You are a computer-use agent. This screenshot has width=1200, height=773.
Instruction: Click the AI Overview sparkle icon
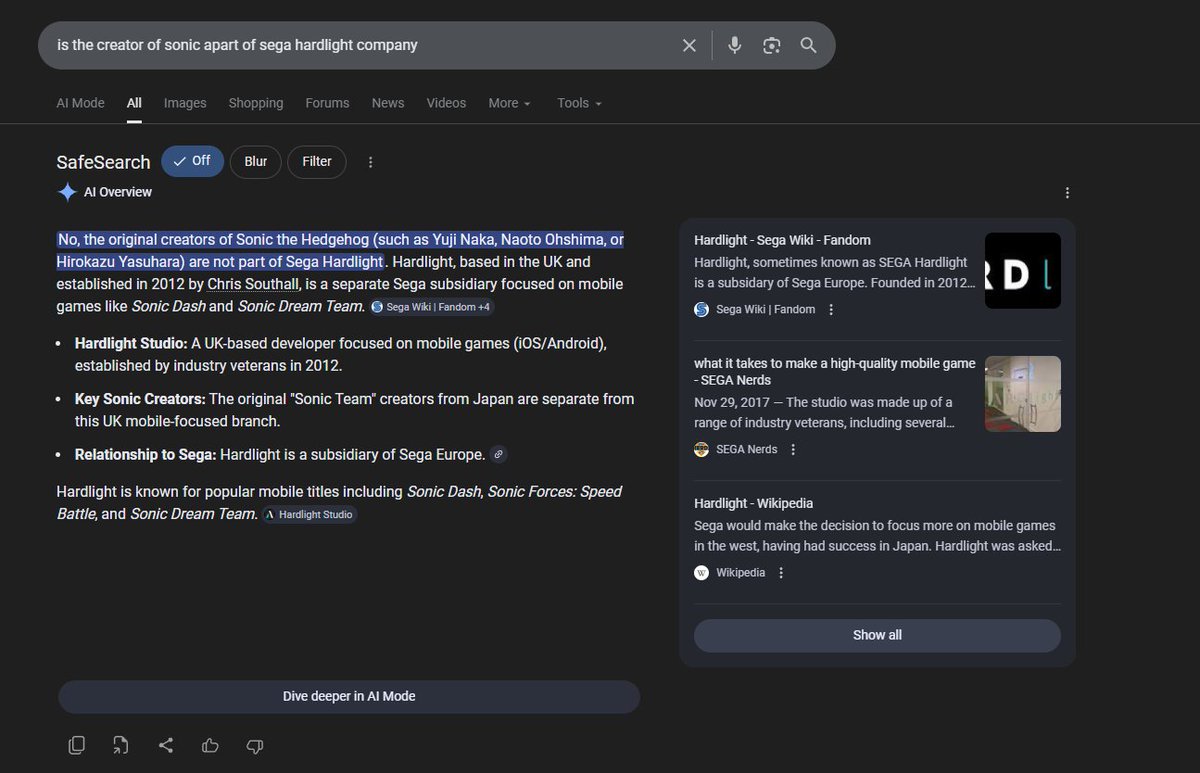coord(67,192)
